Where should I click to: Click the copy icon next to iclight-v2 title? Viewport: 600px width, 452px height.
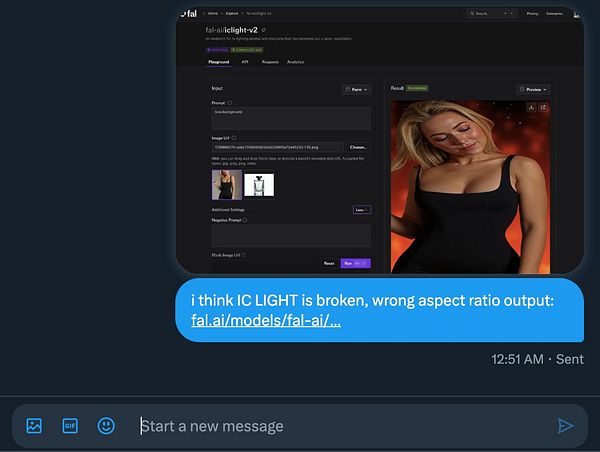(264, 30)
